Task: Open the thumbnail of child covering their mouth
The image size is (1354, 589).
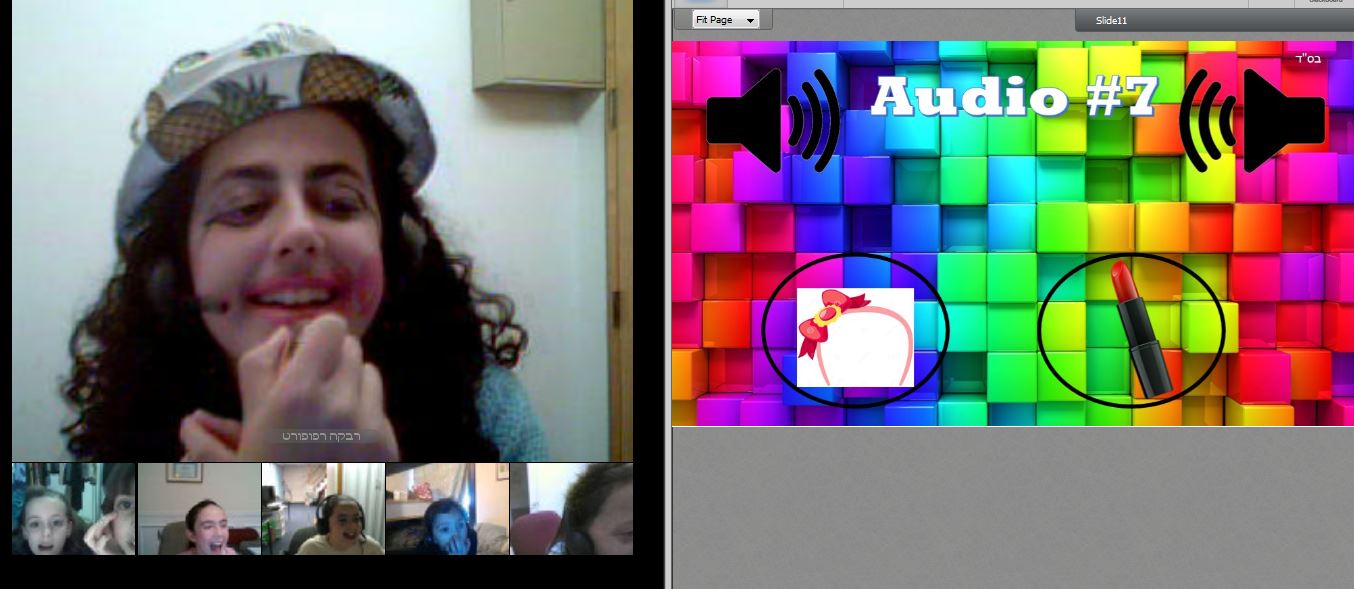Action: click(x=446, y=509)
